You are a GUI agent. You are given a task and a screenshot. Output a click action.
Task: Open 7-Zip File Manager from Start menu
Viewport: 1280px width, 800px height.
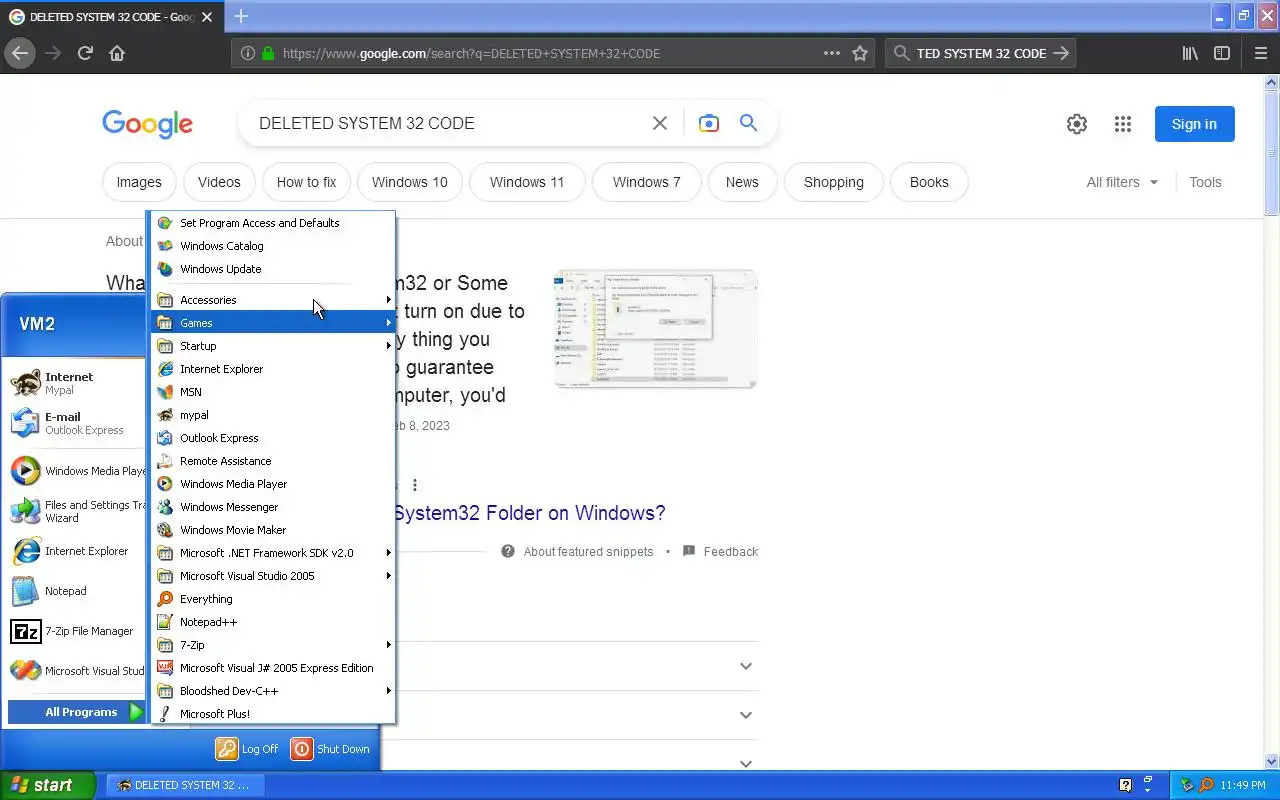point(75,631)
